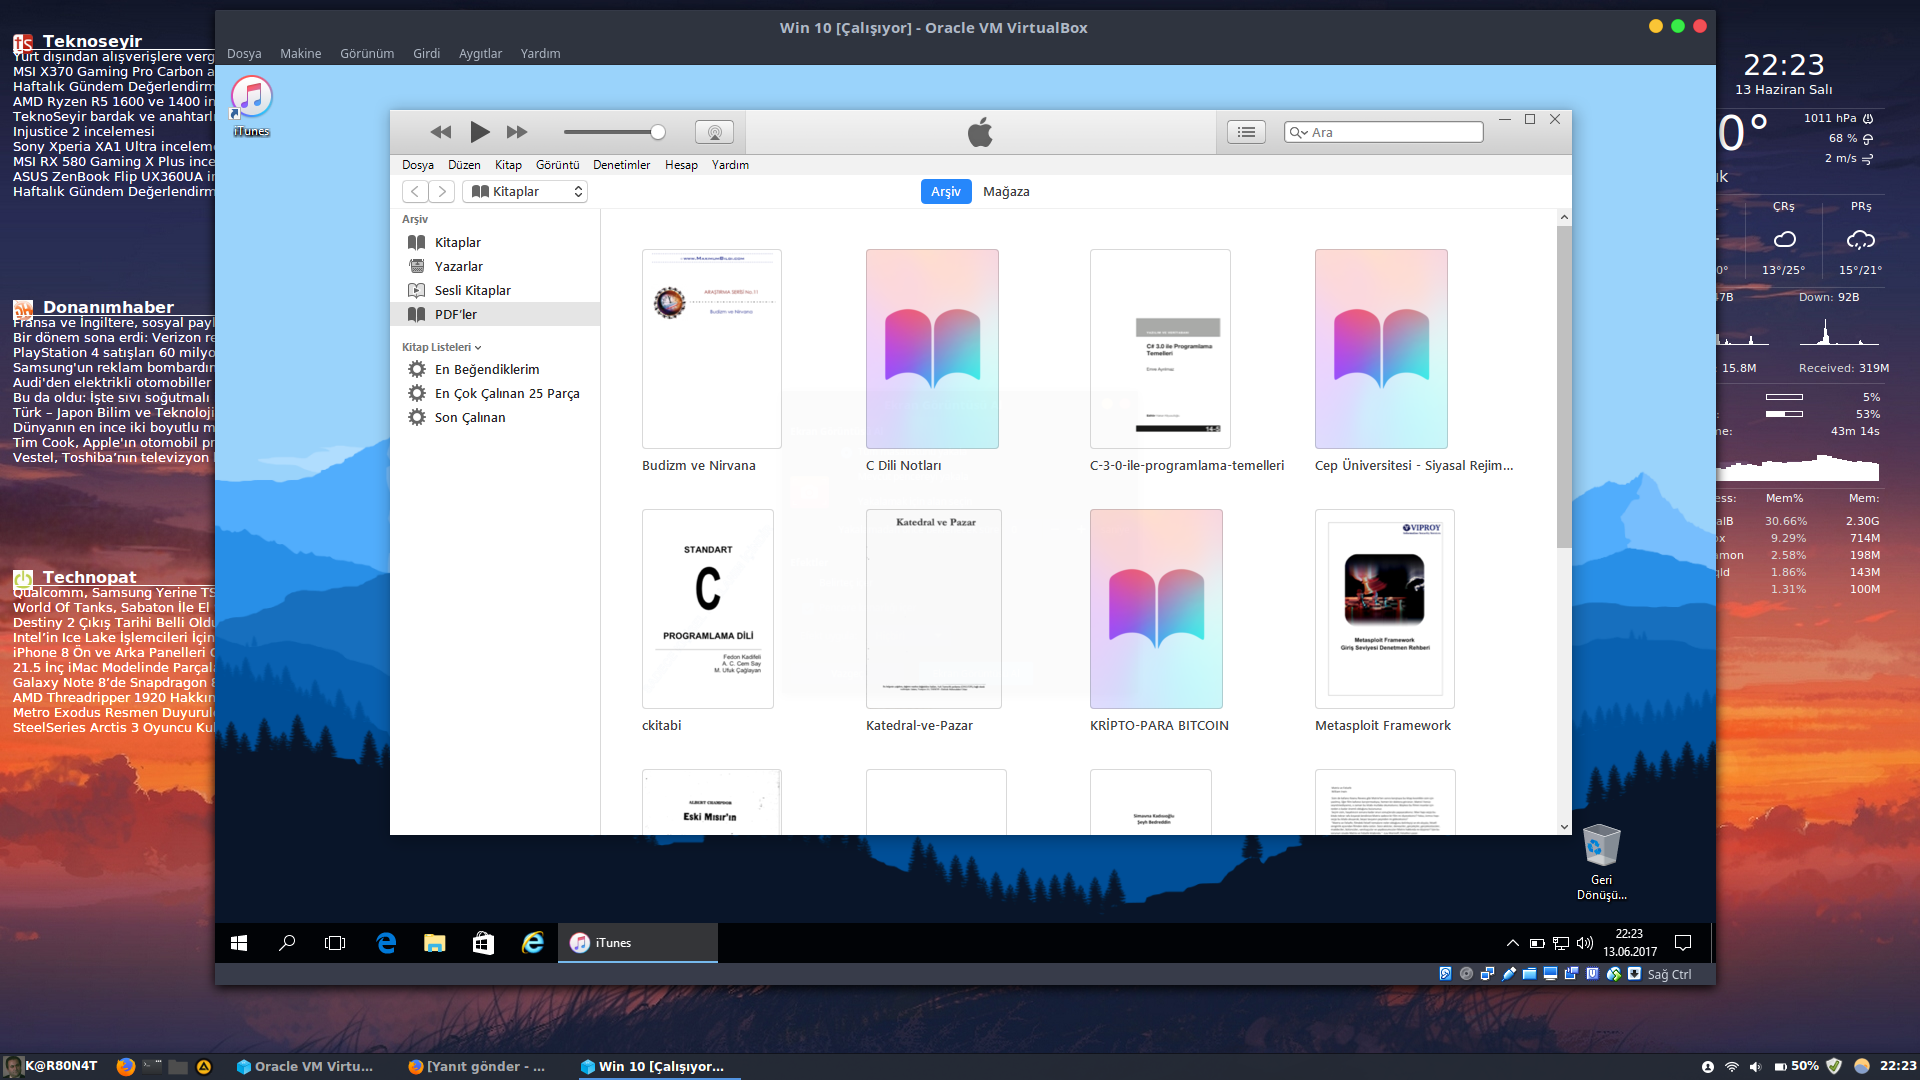
Task: Launch Microsoft Edge from the taskbar
Action: (x=386, y=943)
